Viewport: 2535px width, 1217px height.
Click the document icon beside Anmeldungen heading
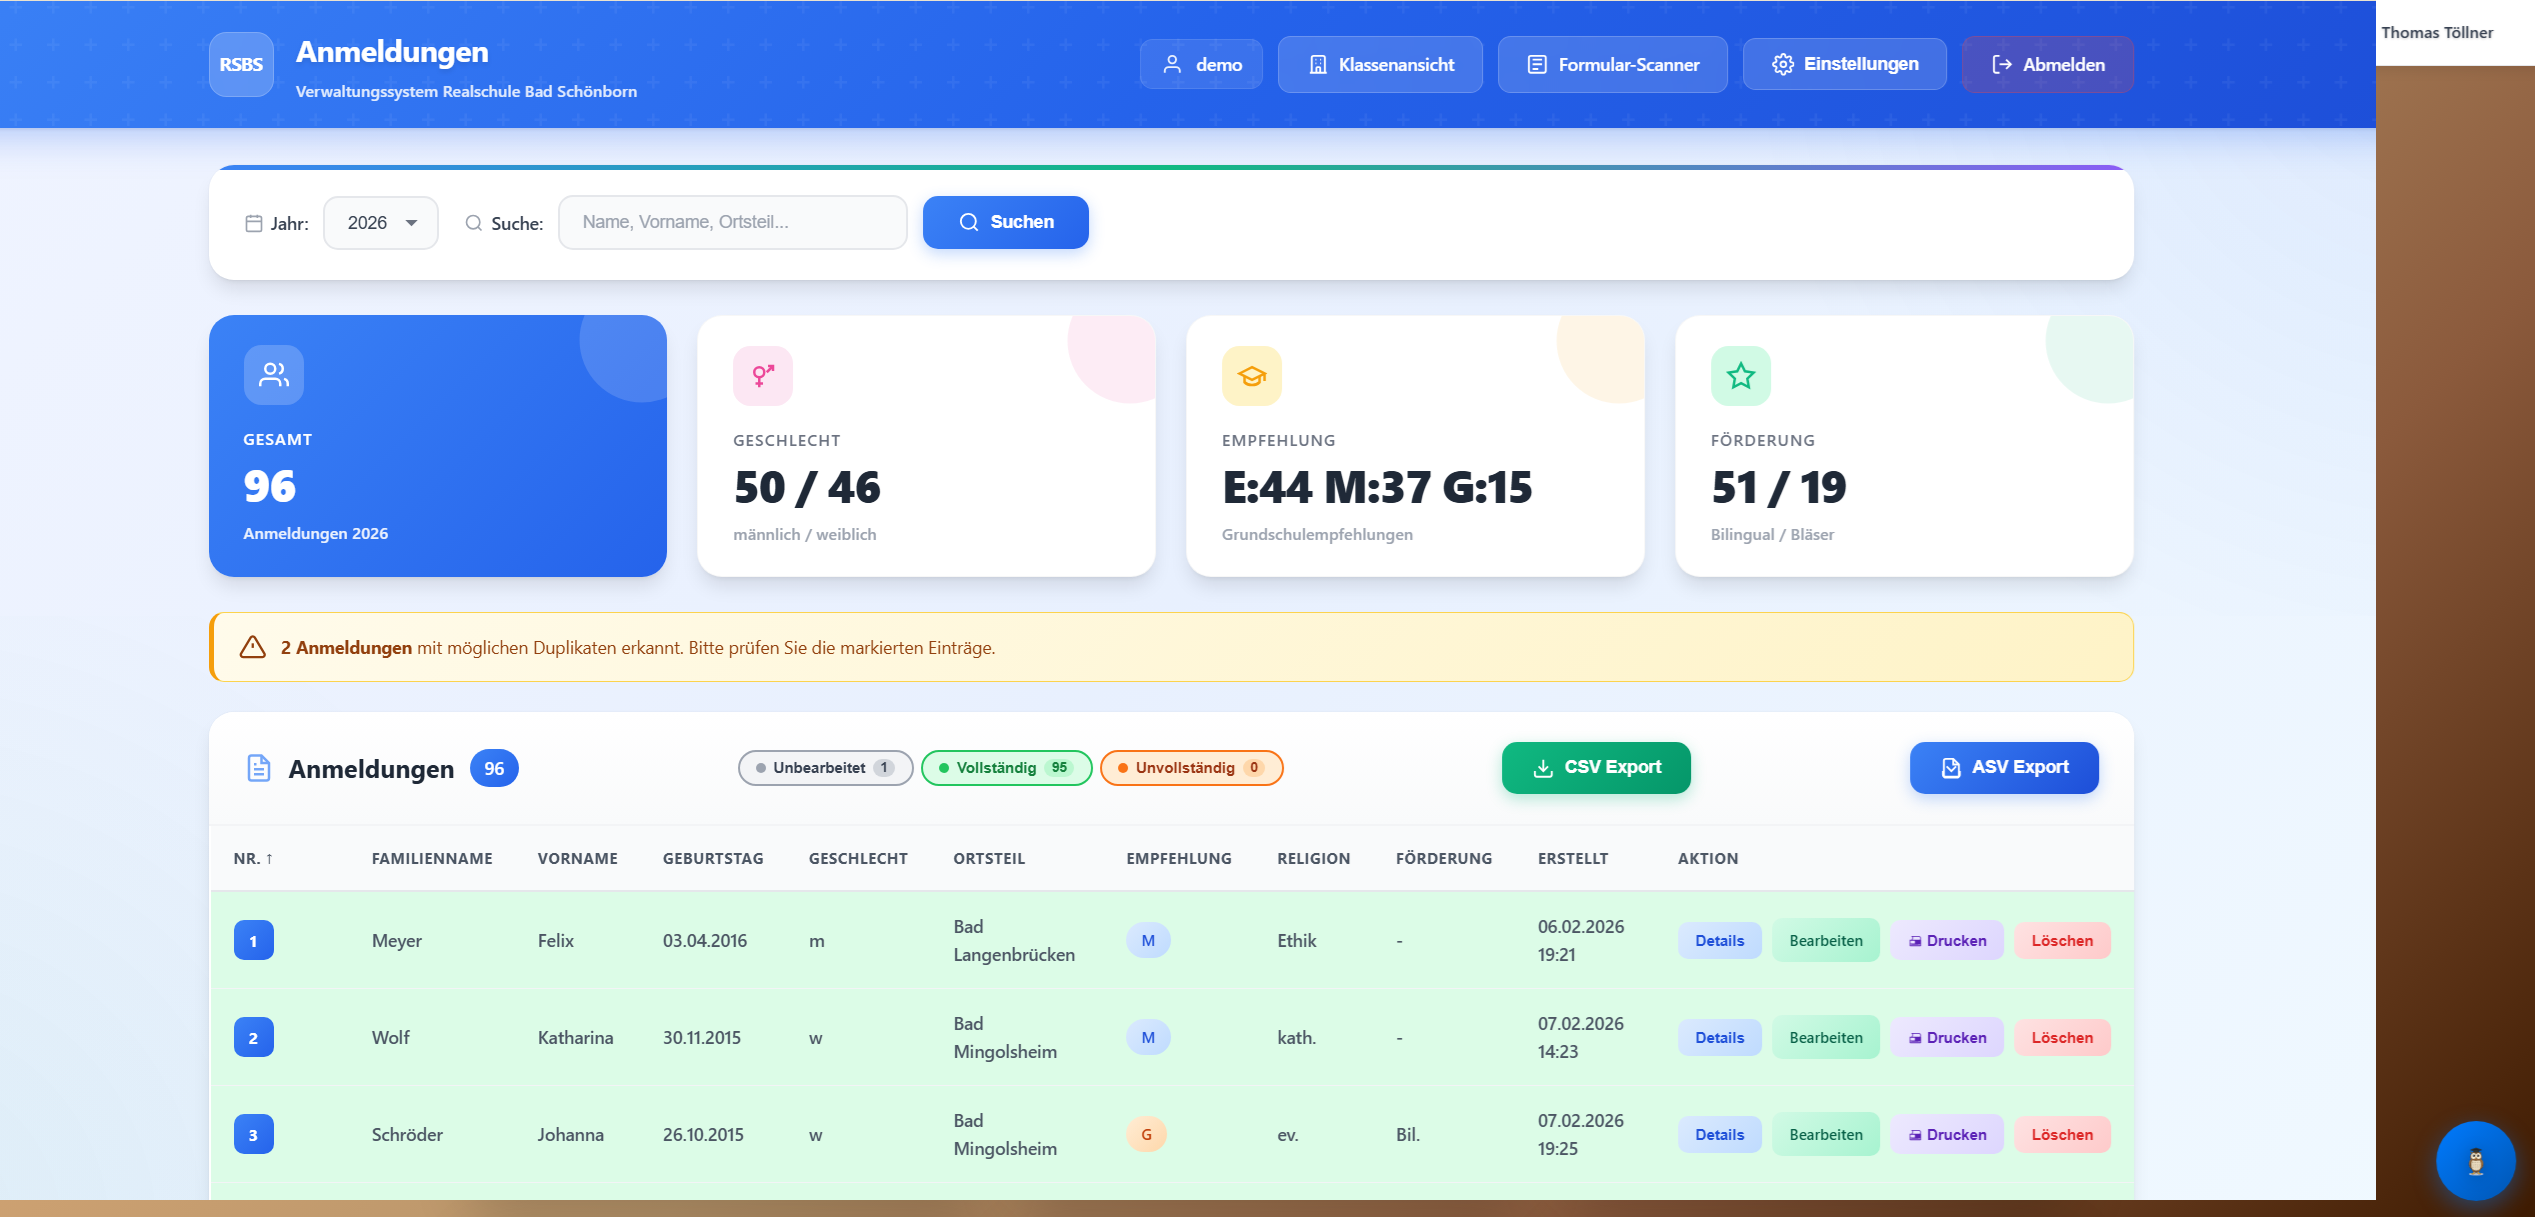[259, 768]
